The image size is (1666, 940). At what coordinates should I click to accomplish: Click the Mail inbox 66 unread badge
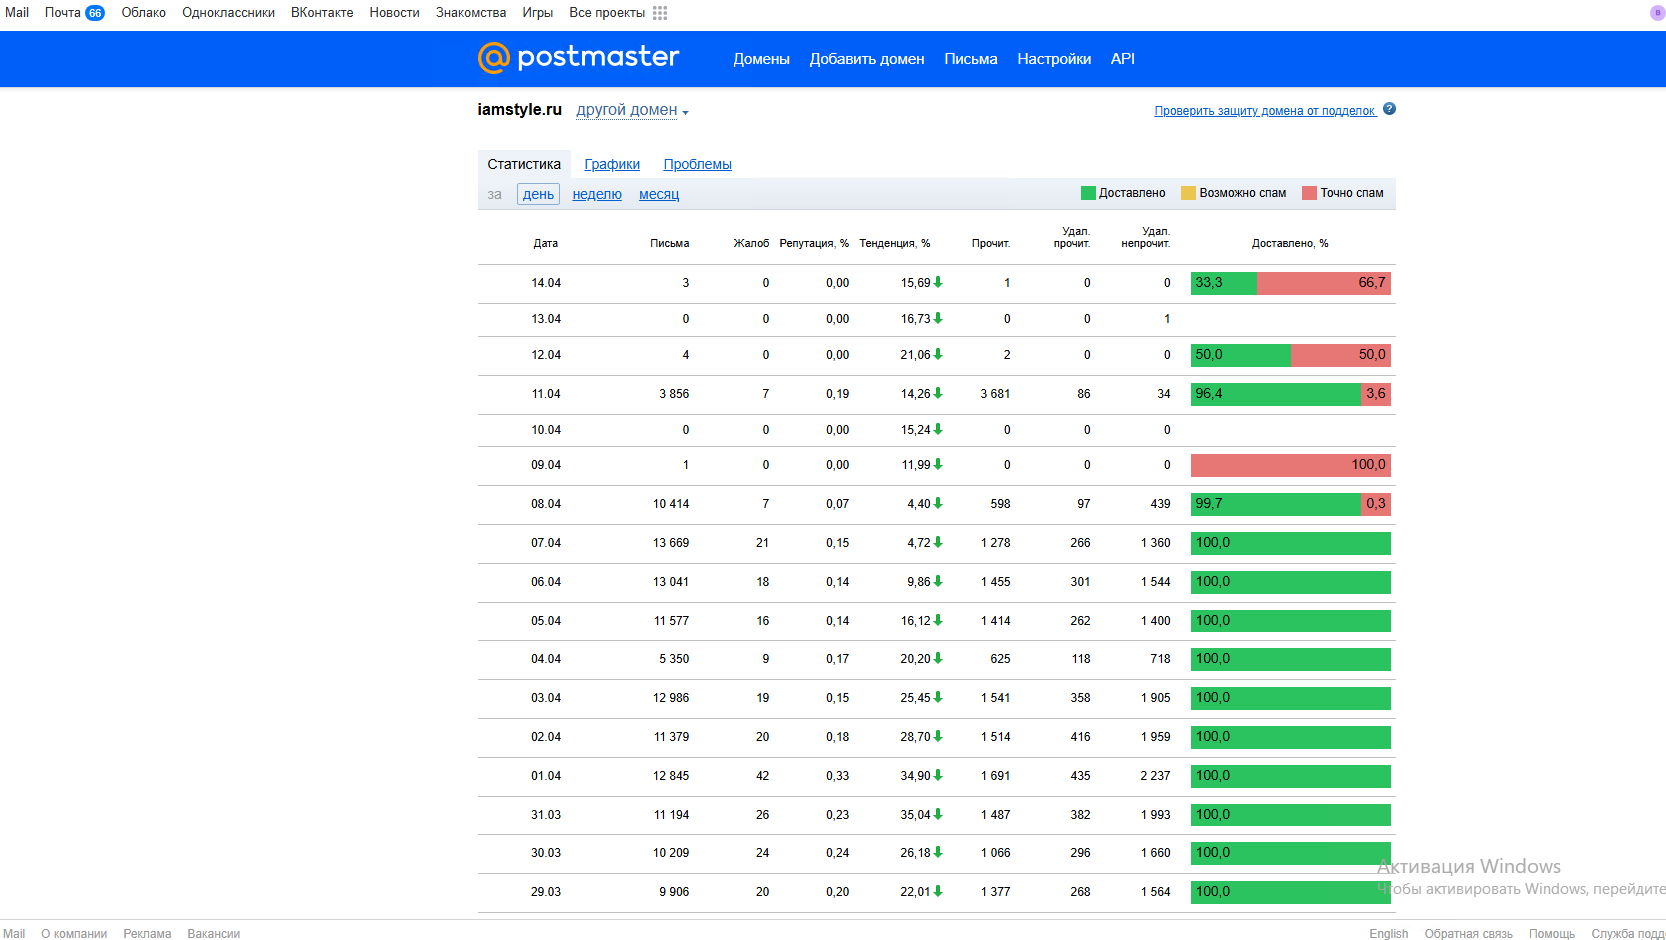pos(95,13)
